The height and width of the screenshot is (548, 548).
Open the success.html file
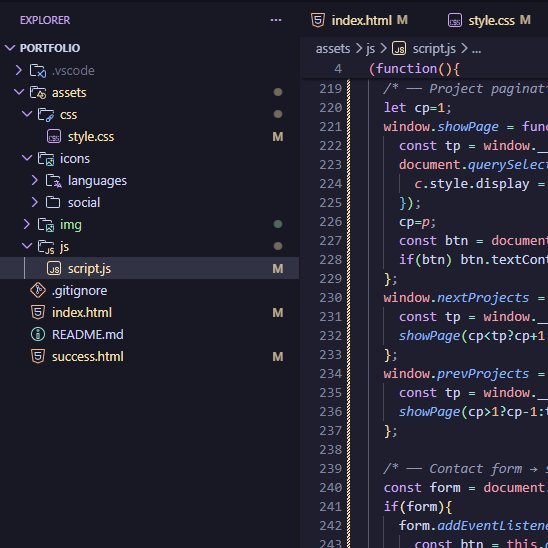(x=87, y=356)
